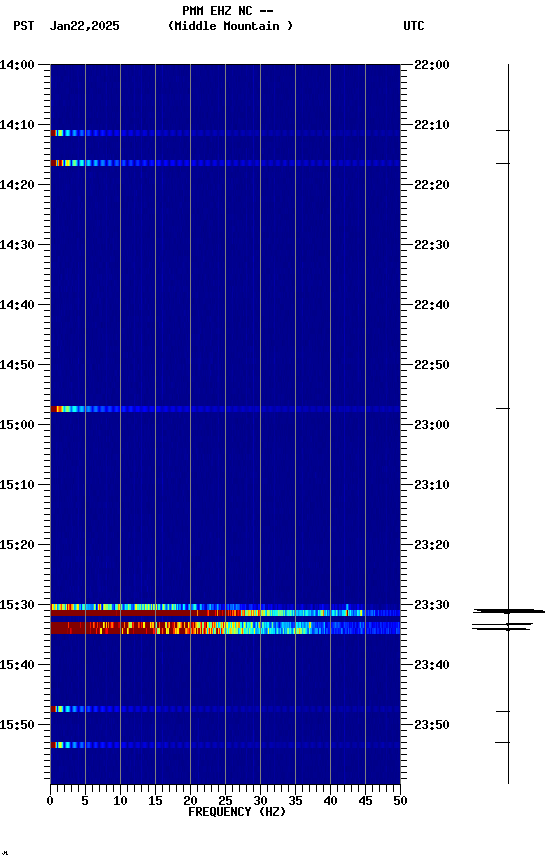The image size is (552, 864).
Task: Click the FREQUENCY (HZ) axis label
Action: tap(237, 812)
